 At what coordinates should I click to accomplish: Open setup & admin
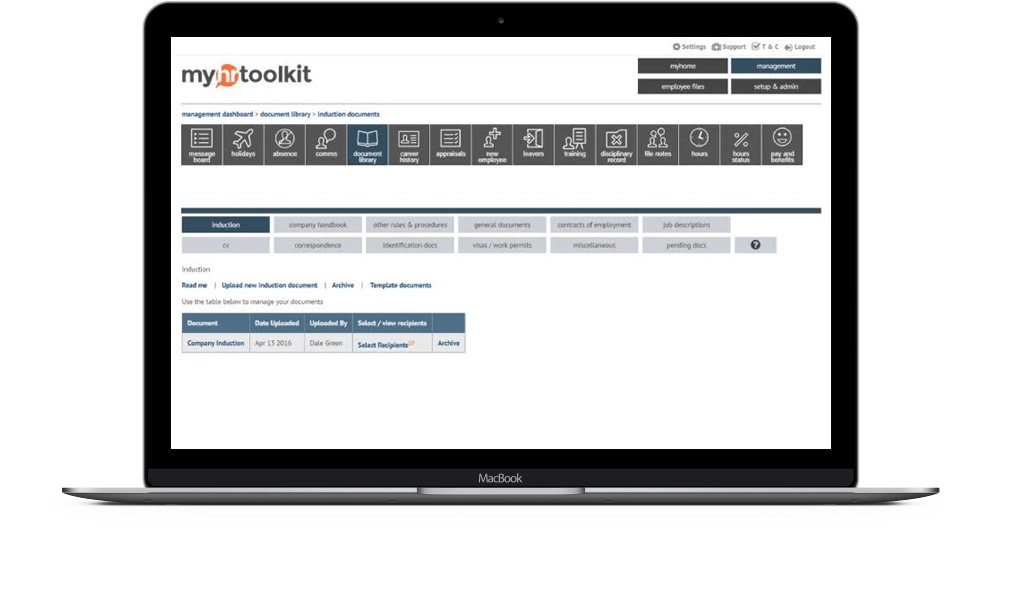(777, 86)
